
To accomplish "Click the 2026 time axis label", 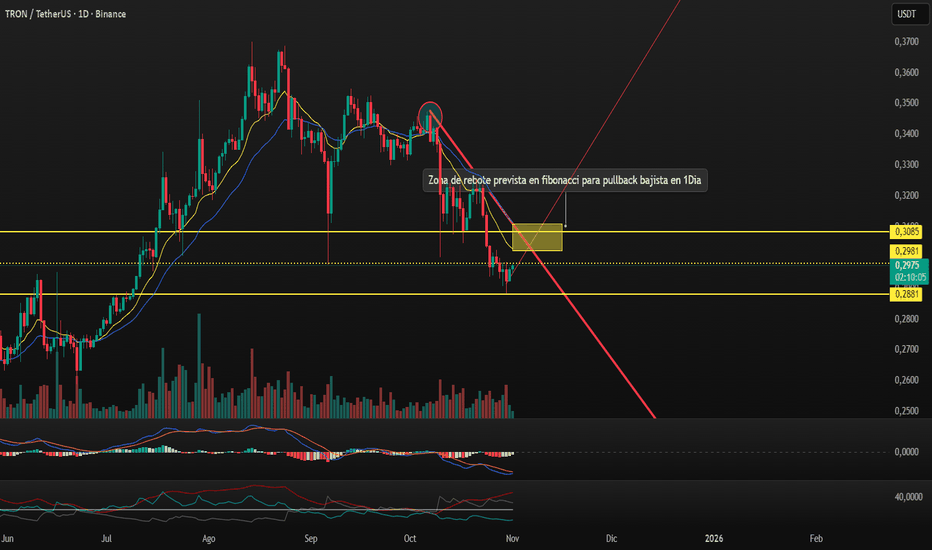I will (714, 539).
